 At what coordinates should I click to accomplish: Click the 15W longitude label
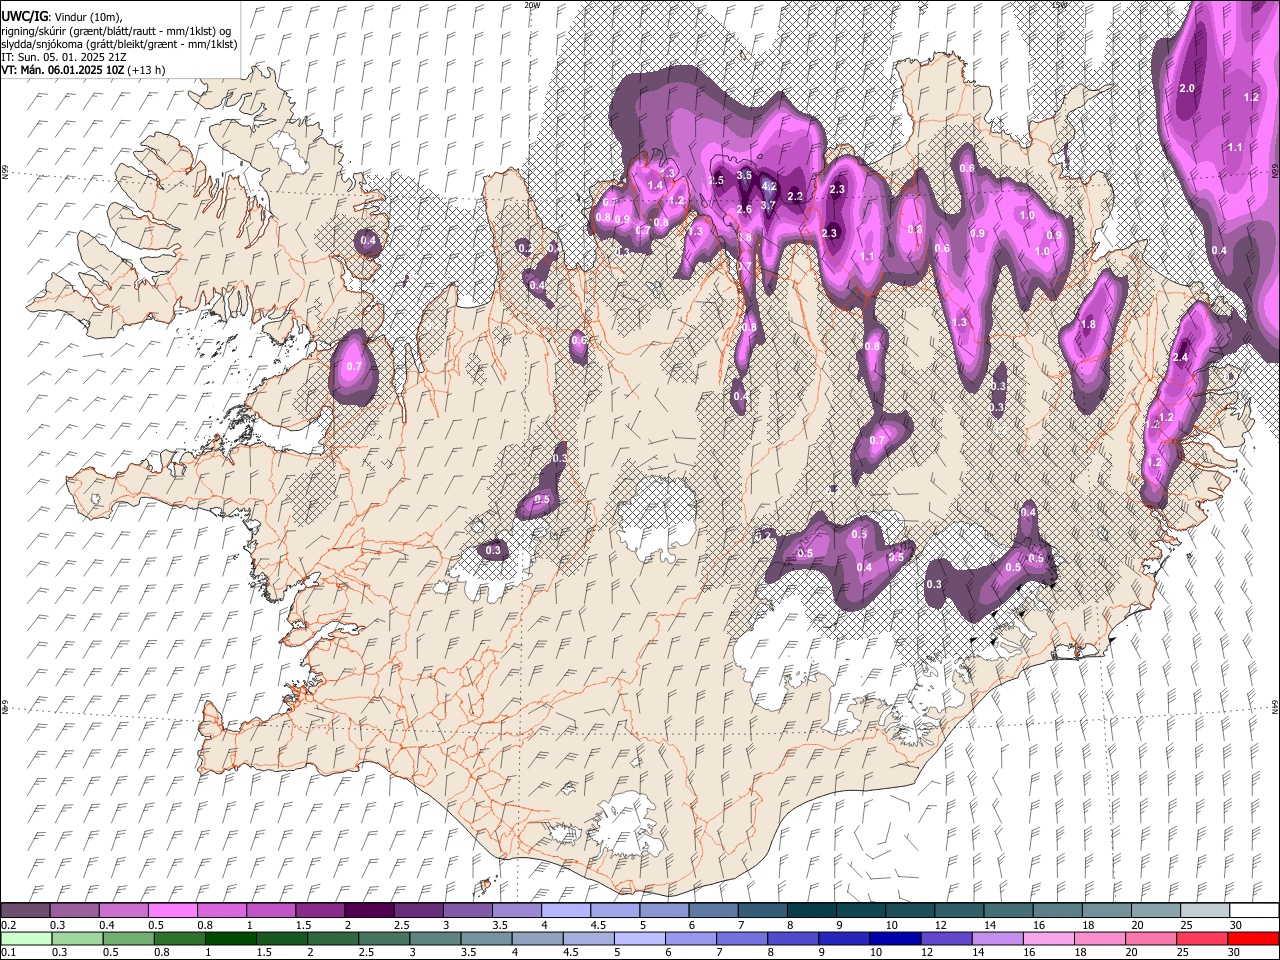pos(1059,4)
